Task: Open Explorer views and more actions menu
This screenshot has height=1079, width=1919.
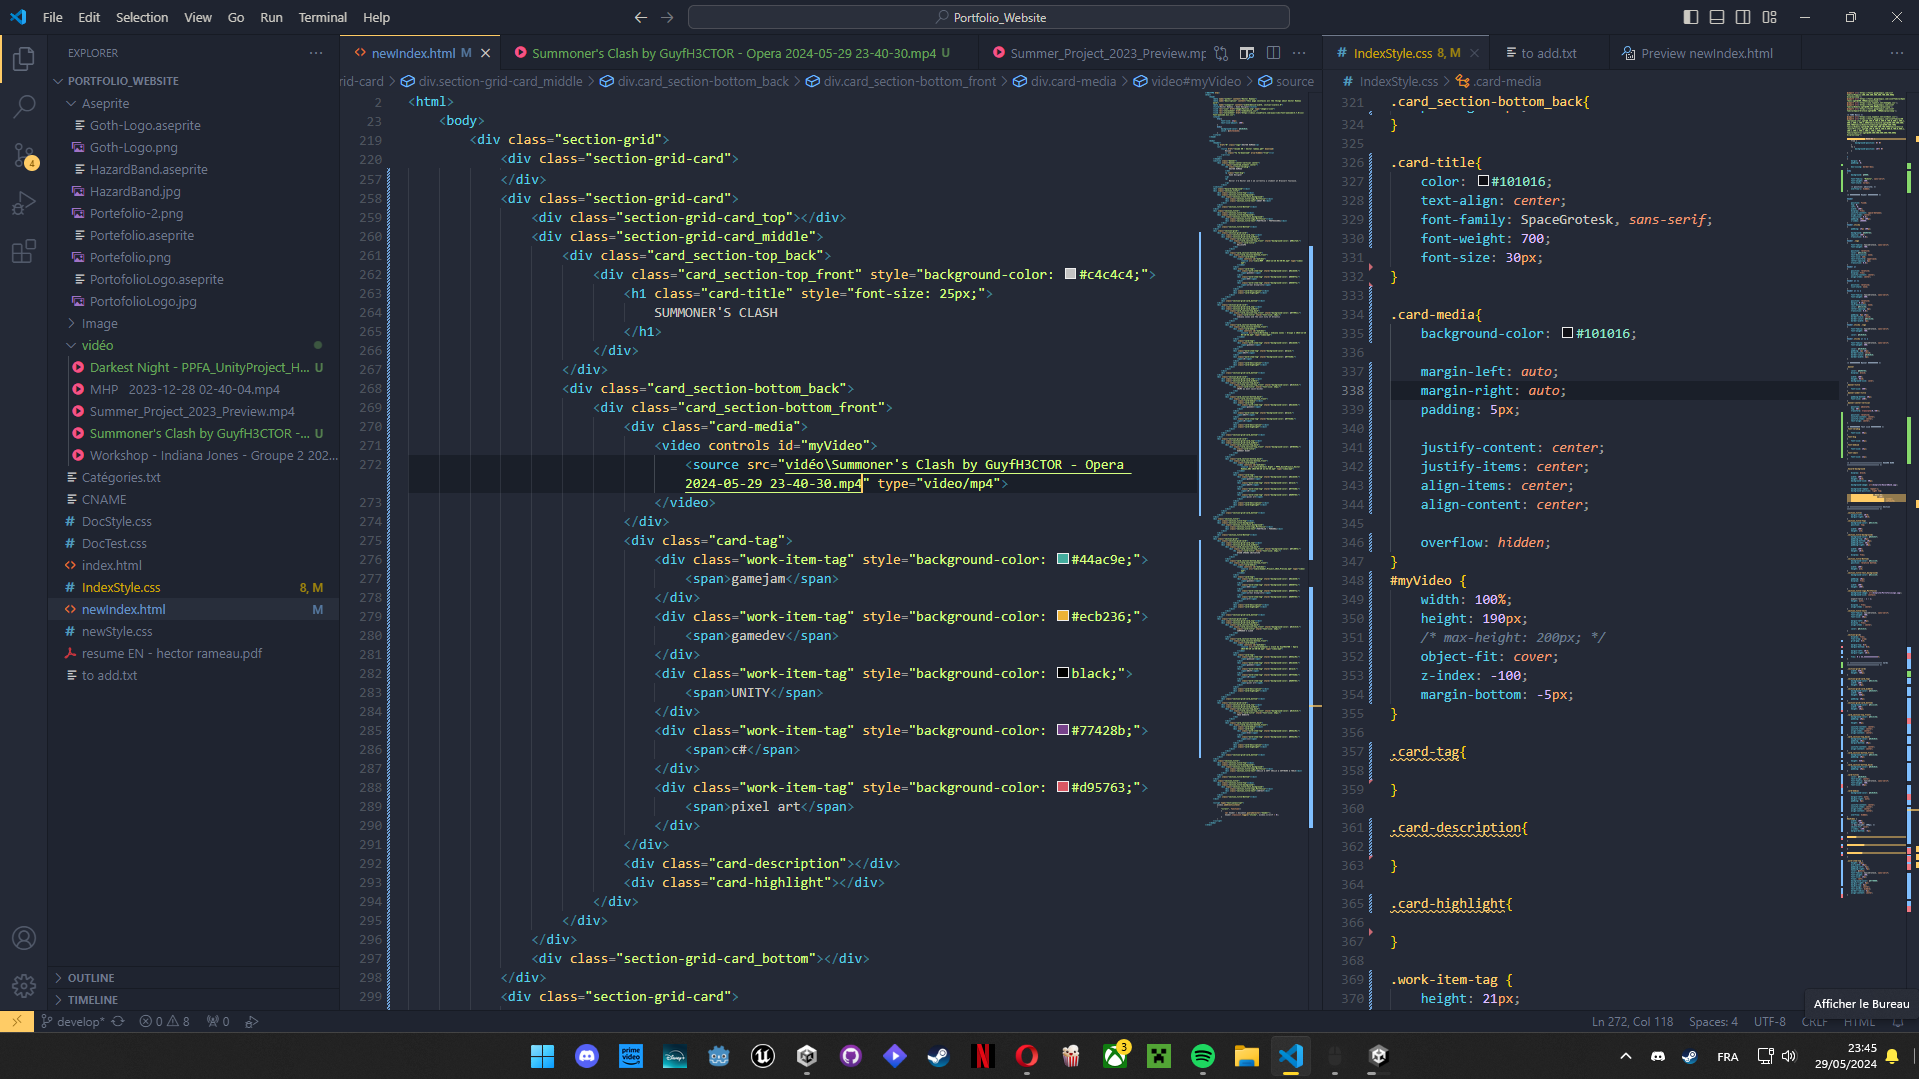Action: coord(316,53)
